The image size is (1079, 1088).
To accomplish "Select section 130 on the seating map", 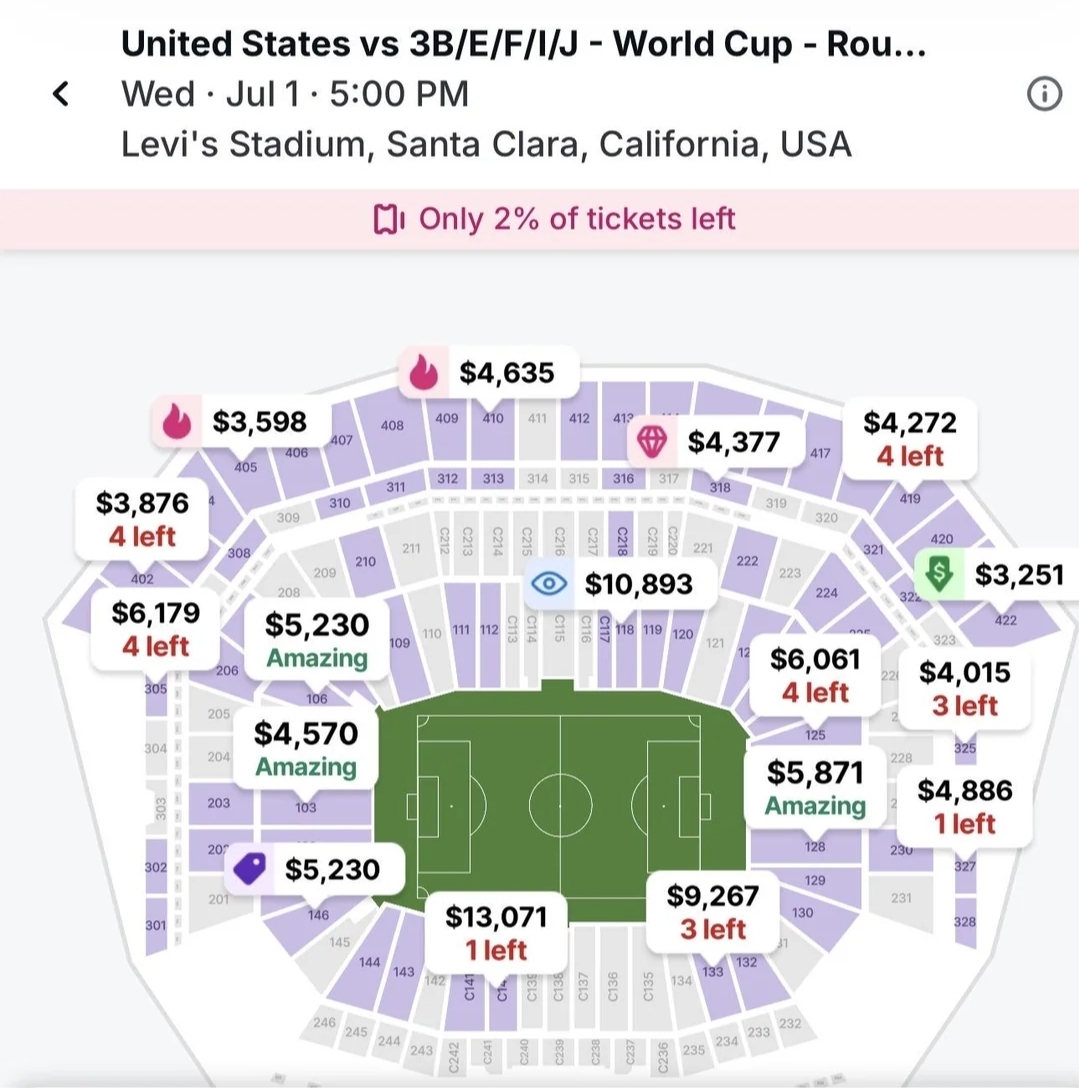I will tap(803, 912).
